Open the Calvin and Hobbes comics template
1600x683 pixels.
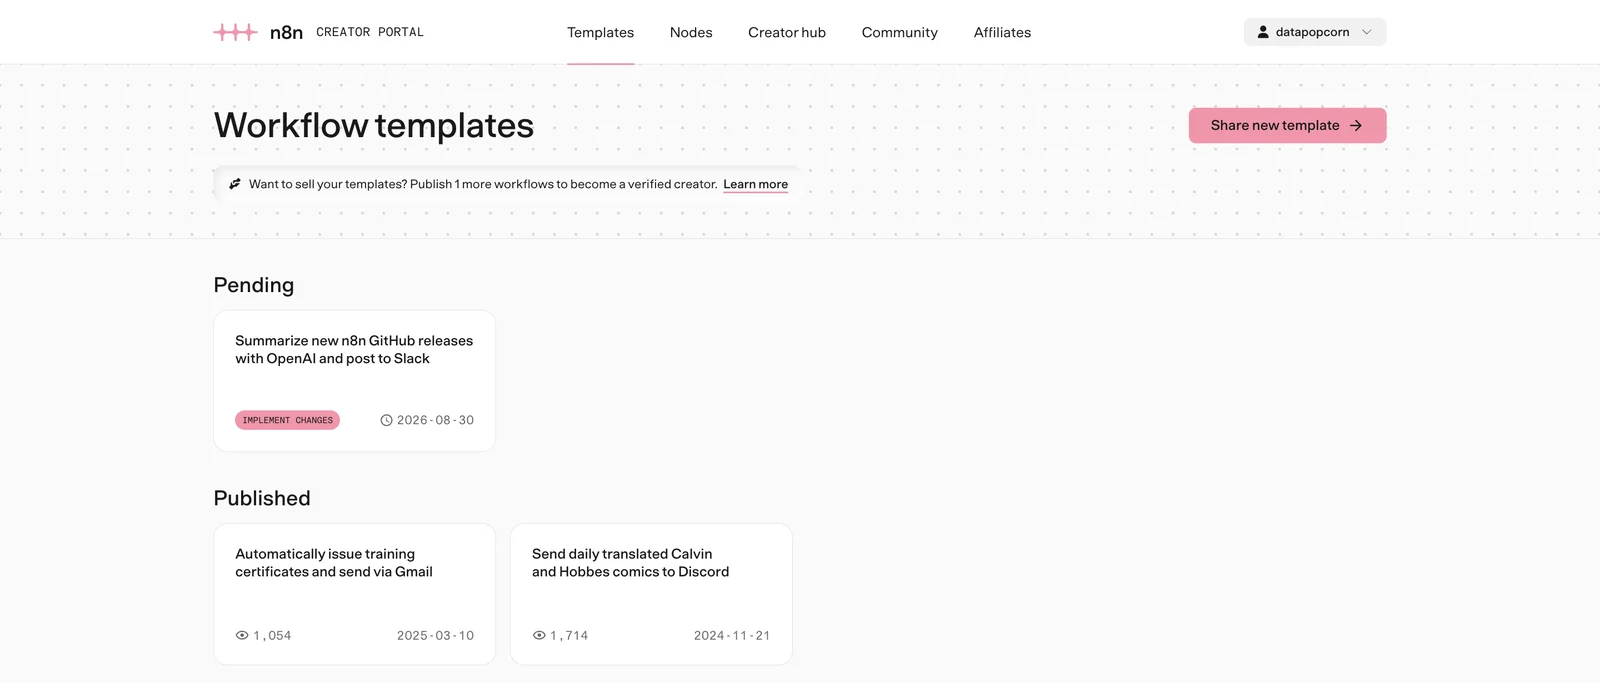(651, 594)
